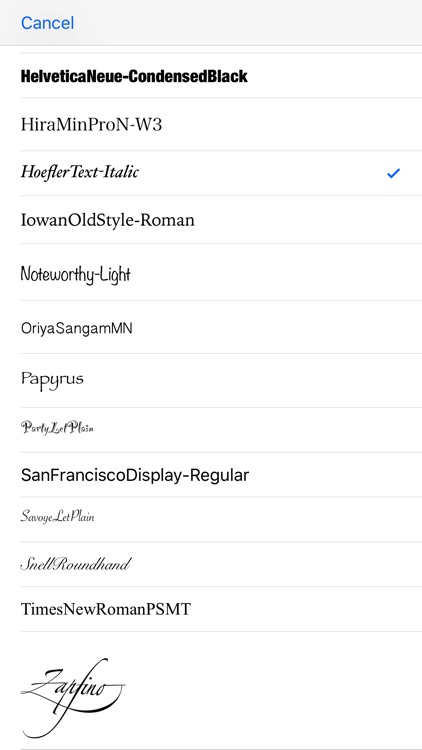Click blank area right of Zapfino sample
422x750 pixels.
tap(274, 691)
